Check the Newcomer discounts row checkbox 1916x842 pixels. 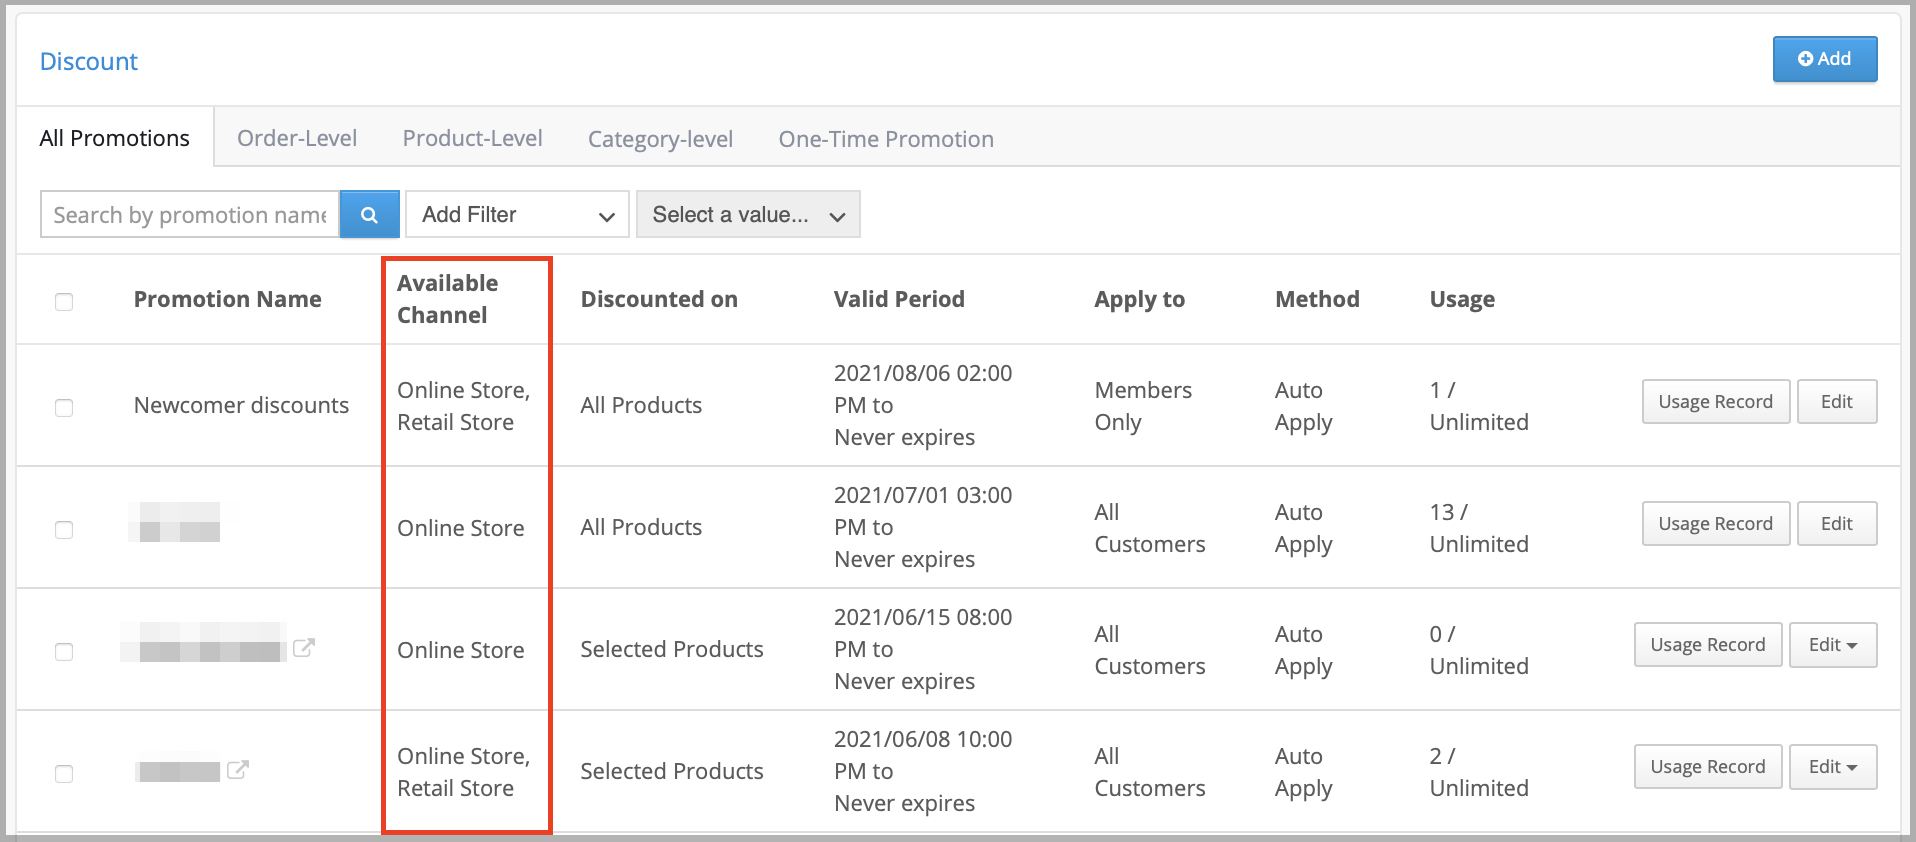pyautogui.click(x=64, y=408)
